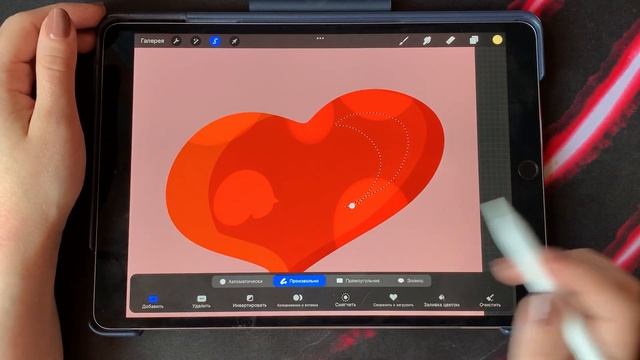
Task: Tap the three-dots menu at top center
Action: (320, 38)
